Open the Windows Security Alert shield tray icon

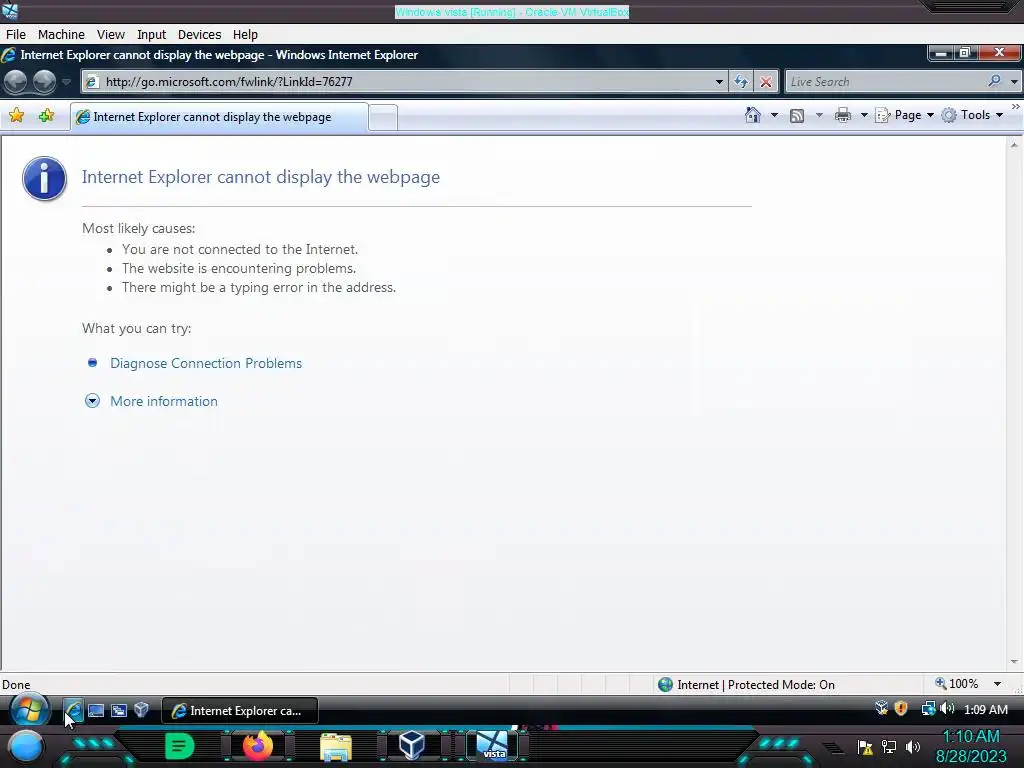(x=901, y=709)
